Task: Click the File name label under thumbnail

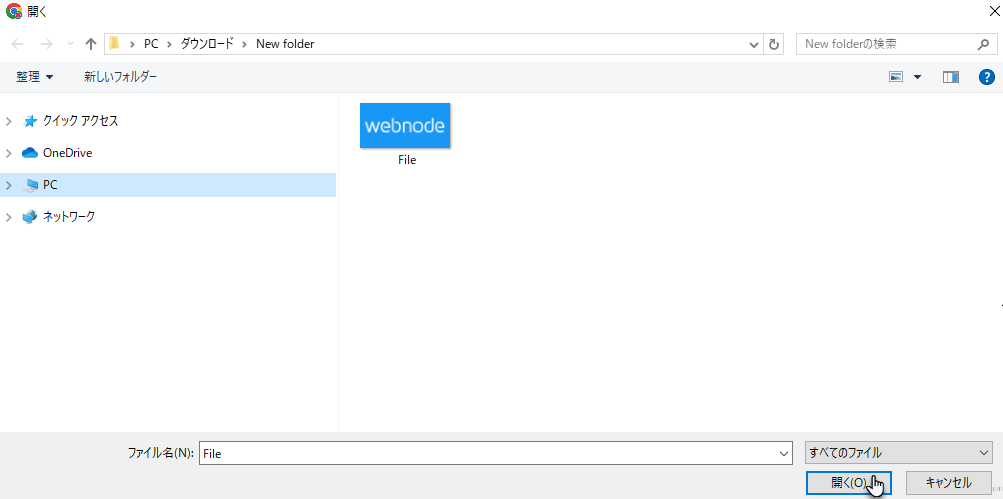Action: click(x=407, y=160)
